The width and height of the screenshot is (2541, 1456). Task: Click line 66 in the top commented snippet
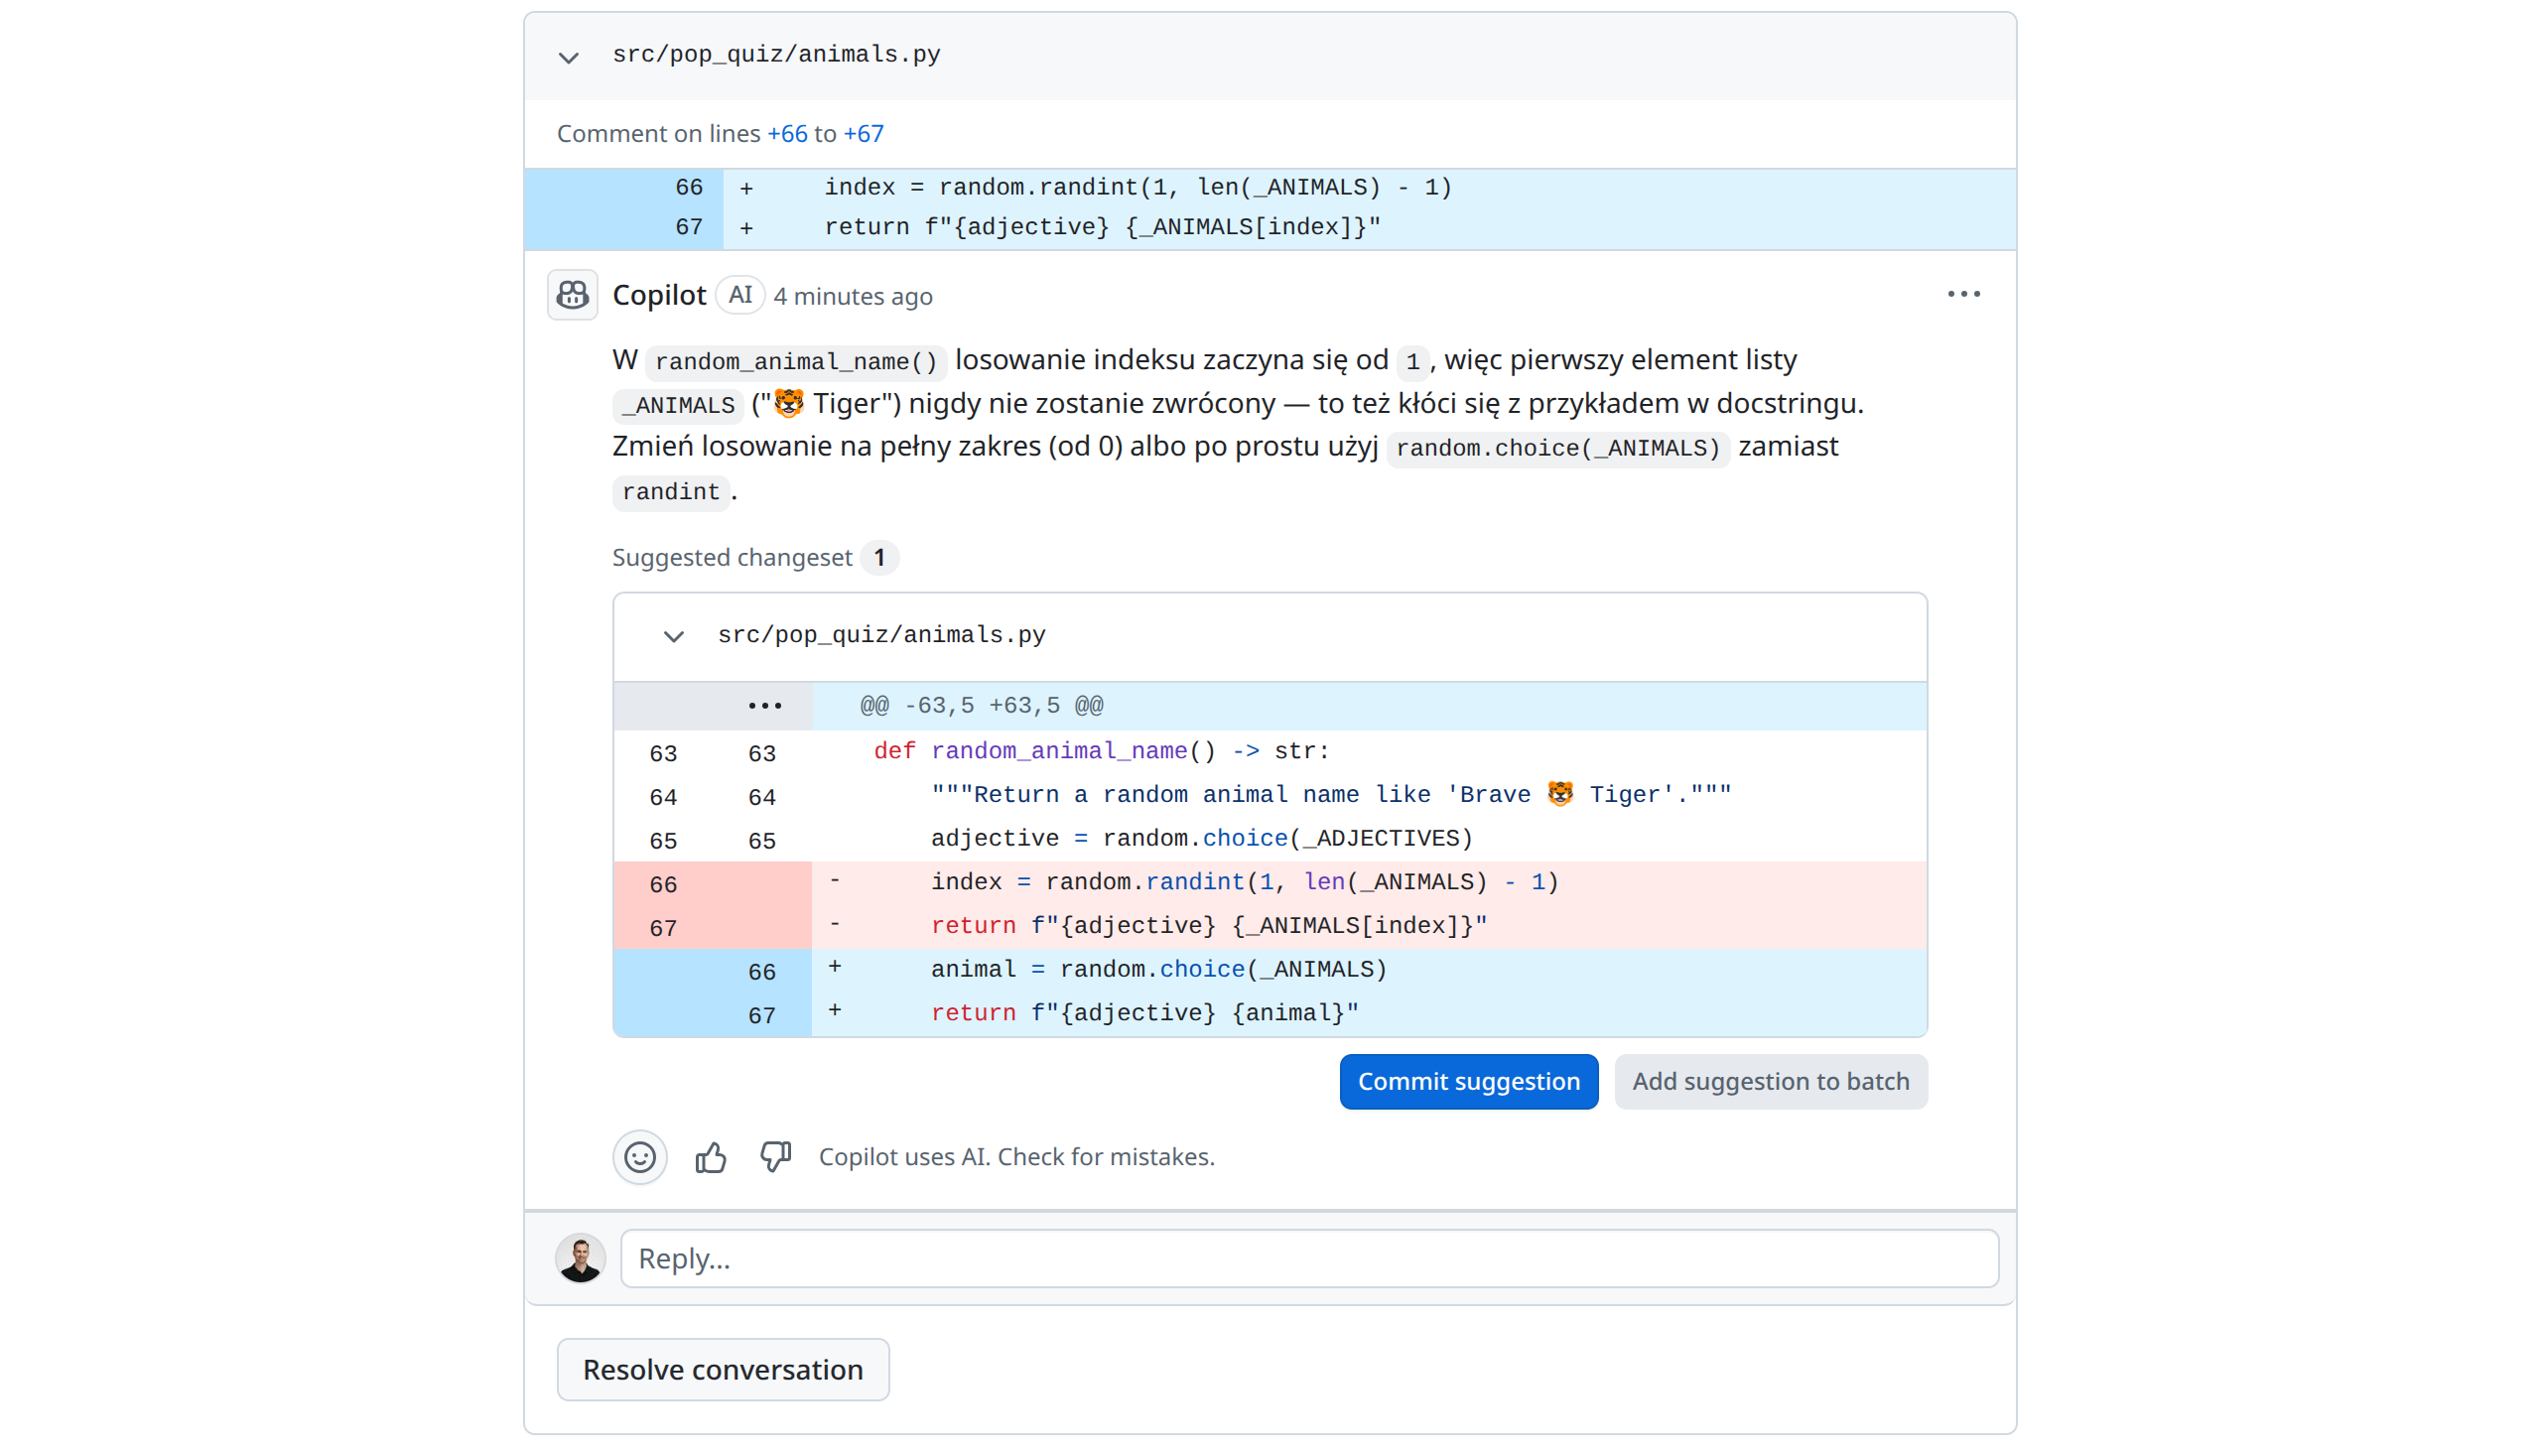click(1270, 188)
